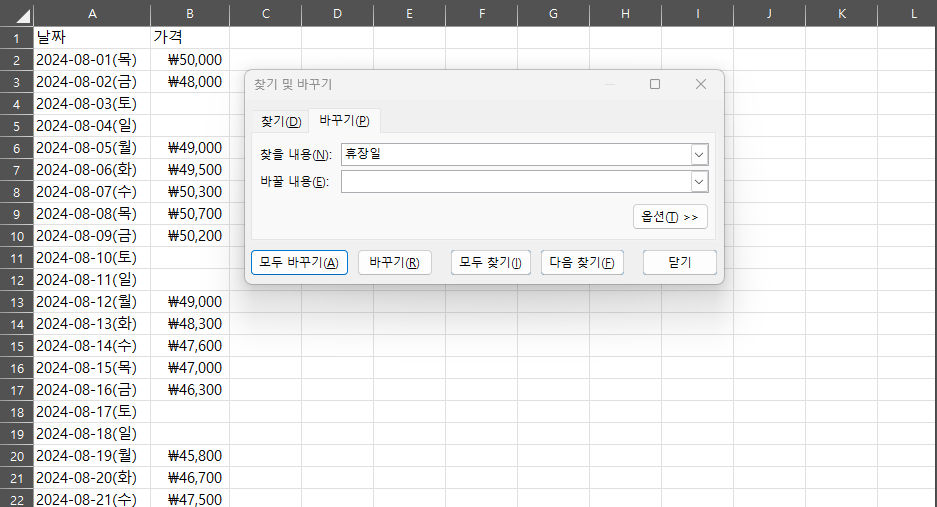Select cell with ₩47,500

pos(189,499)
